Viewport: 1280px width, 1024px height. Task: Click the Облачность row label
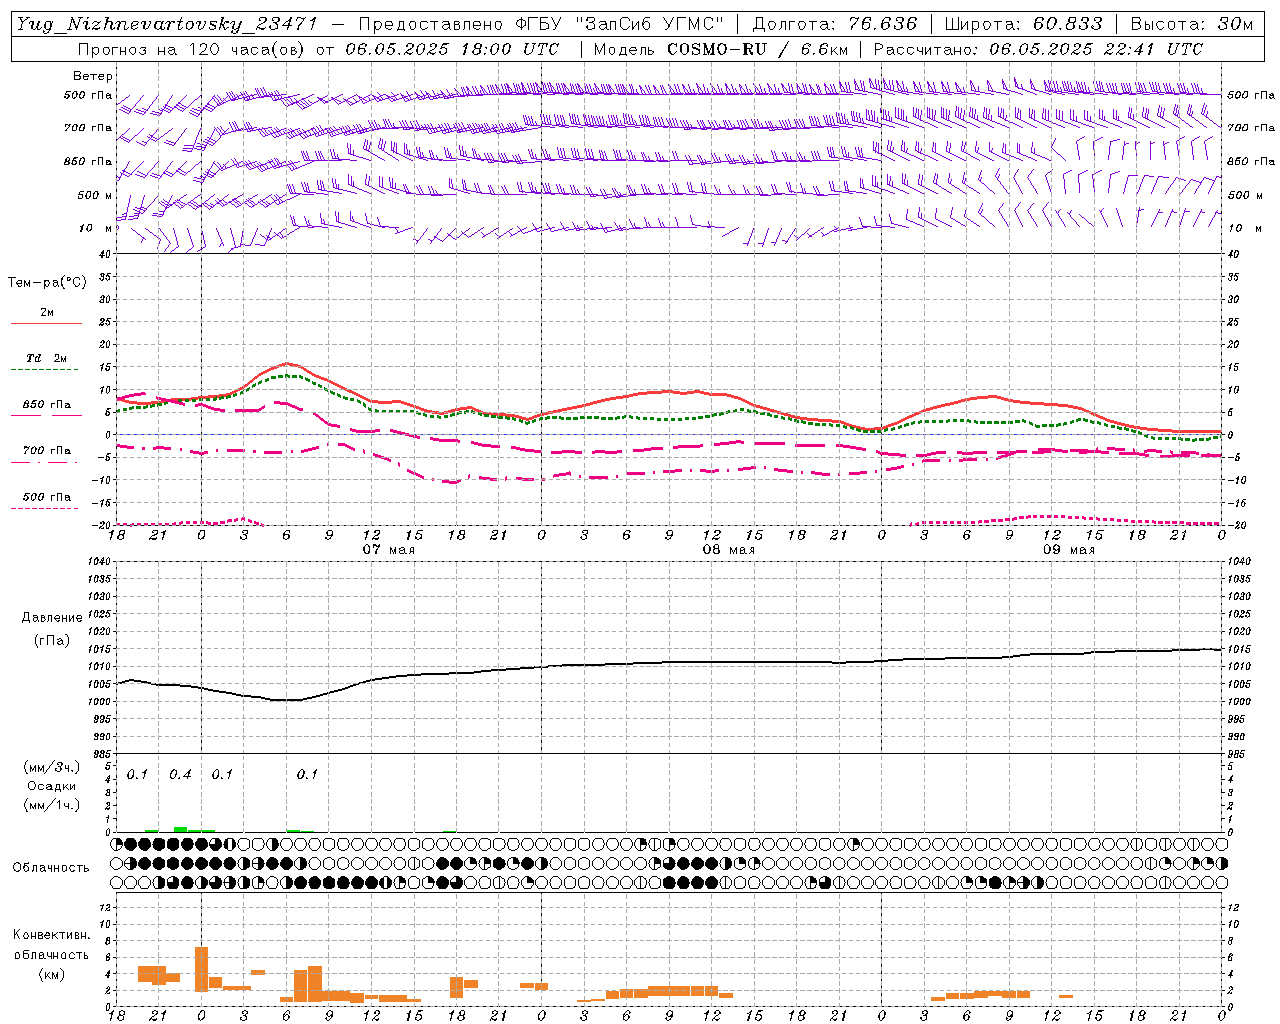(x=51, y=867)
